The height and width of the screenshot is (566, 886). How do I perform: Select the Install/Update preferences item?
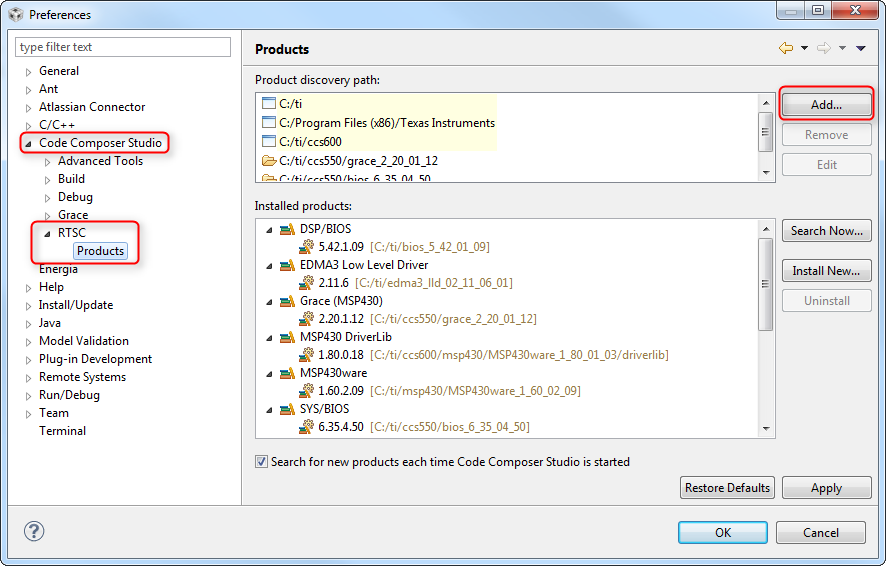pyautogui.click(x=76, y=305)
